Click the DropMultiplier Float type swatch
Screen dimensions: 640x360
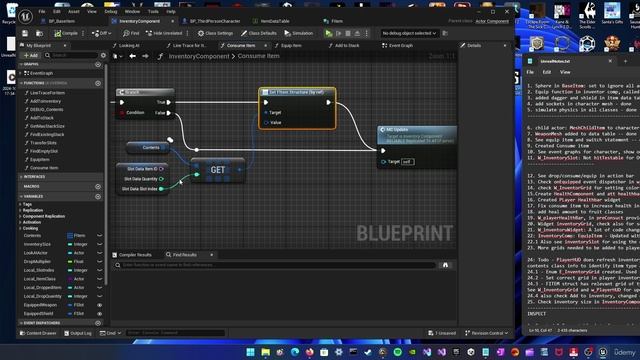[x=70, y=262]
